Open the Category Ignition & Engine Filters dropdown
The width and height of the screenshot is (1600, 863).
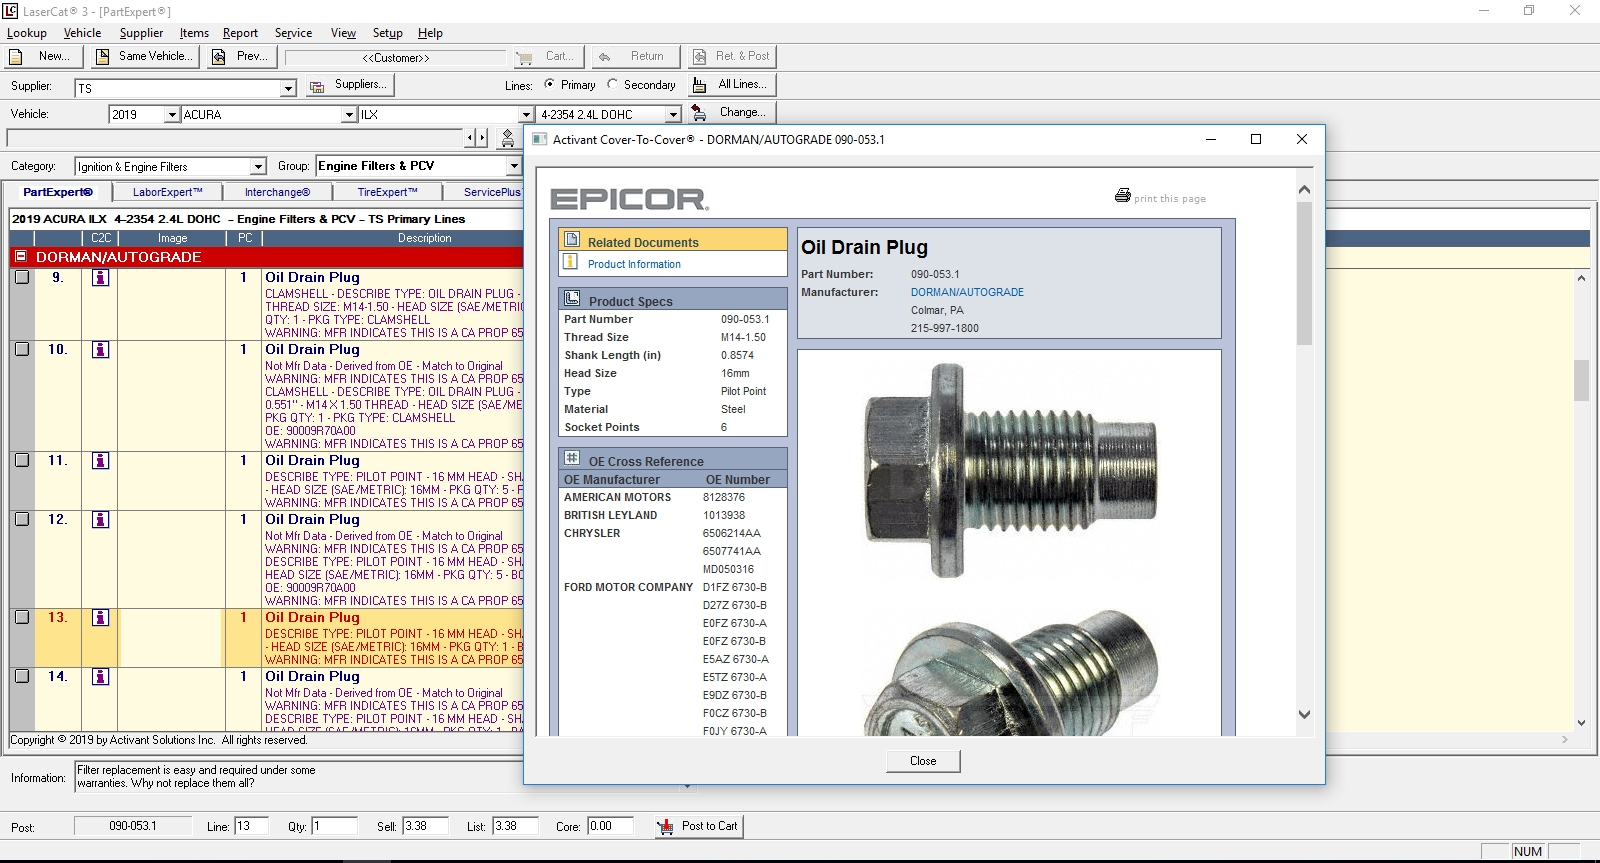coord(258,167)
